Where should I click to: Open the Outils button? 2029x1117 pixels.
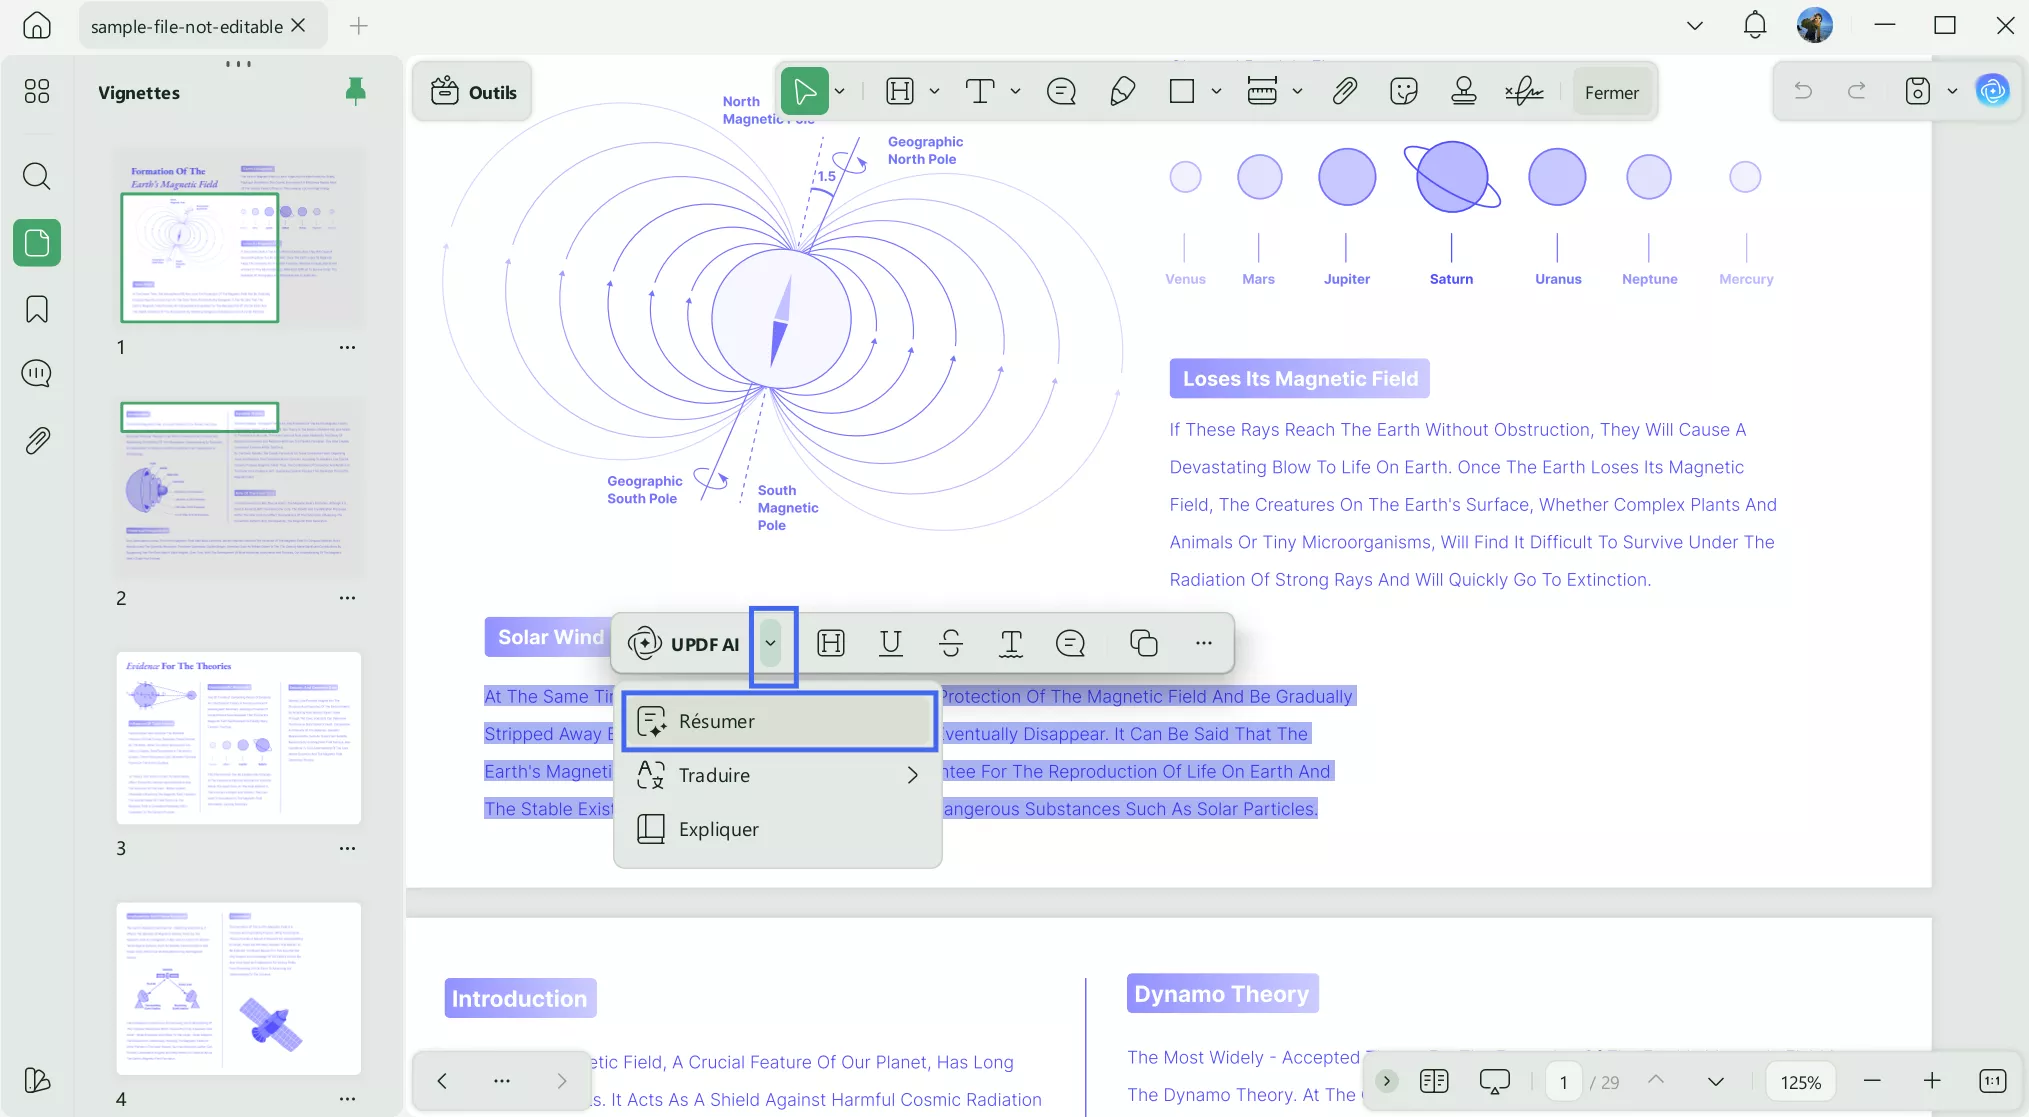(x=473, y=92)
